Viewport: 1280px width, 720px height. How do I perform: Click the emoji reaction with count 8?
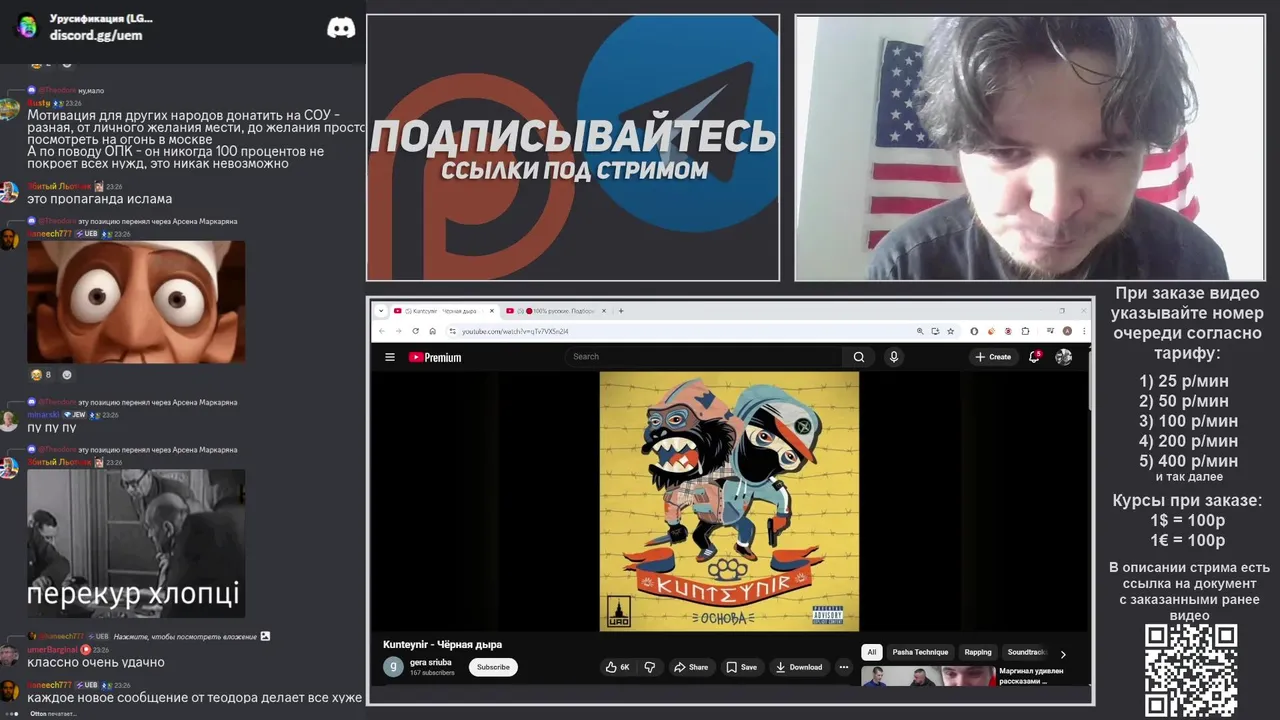tap(41, 375)
